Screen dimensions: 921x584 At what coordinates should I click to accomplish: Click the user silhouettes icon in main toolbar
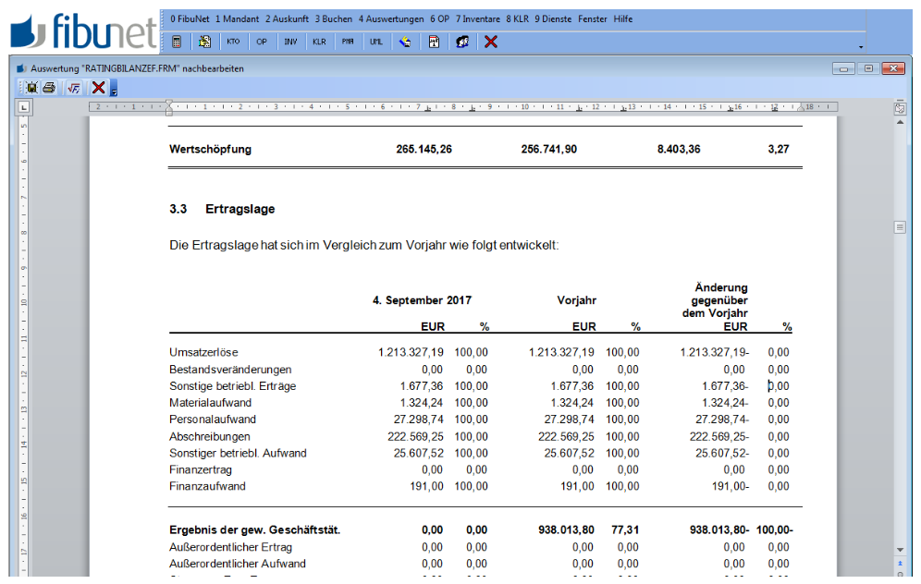pyautogui.click(x=463, y=42)
